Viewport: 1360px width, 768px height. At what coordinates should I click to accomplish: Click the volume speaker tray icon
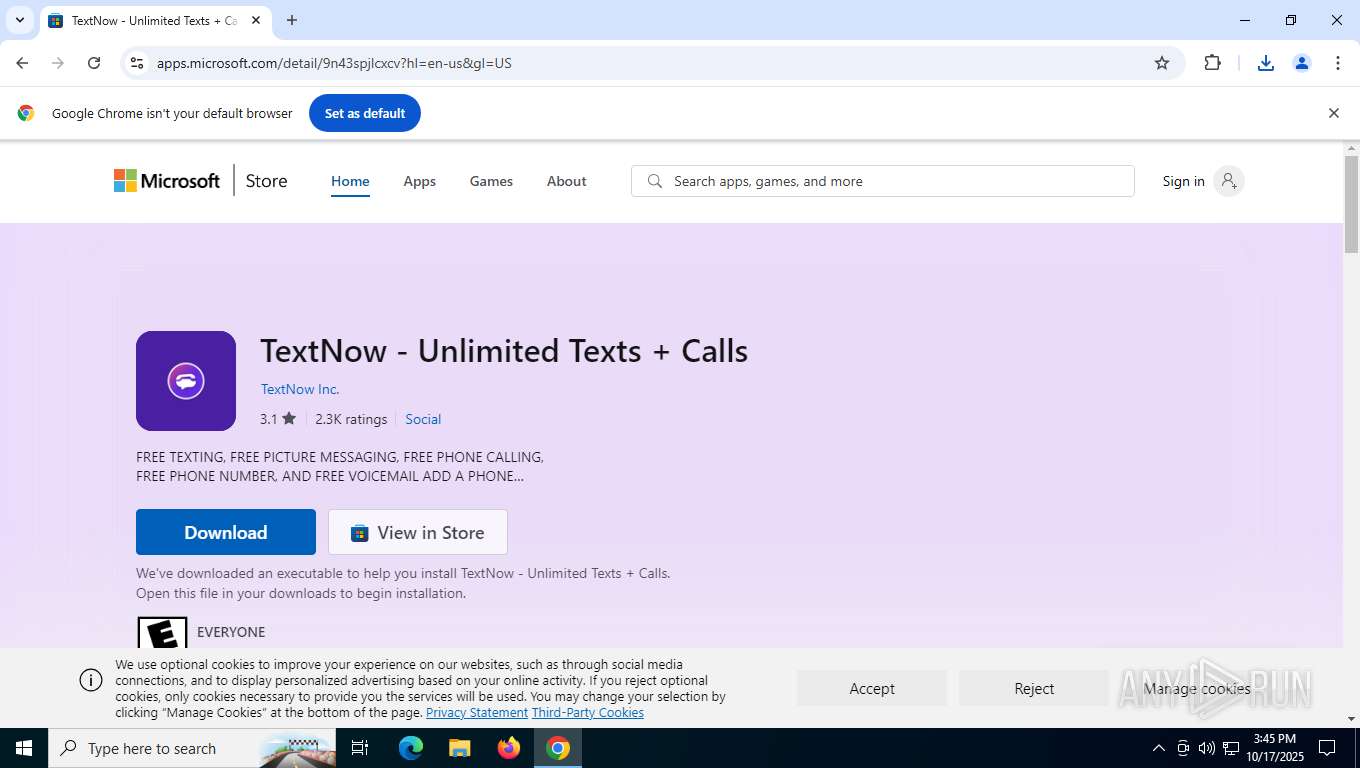tap(1206, 748)
